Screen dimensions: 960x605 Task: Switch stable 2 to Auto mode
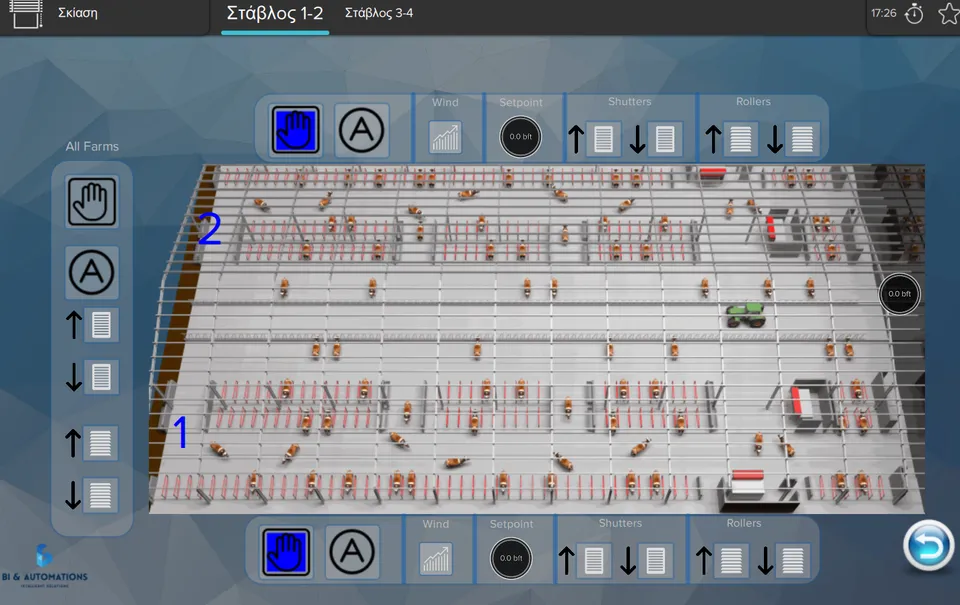coord(361,130)
